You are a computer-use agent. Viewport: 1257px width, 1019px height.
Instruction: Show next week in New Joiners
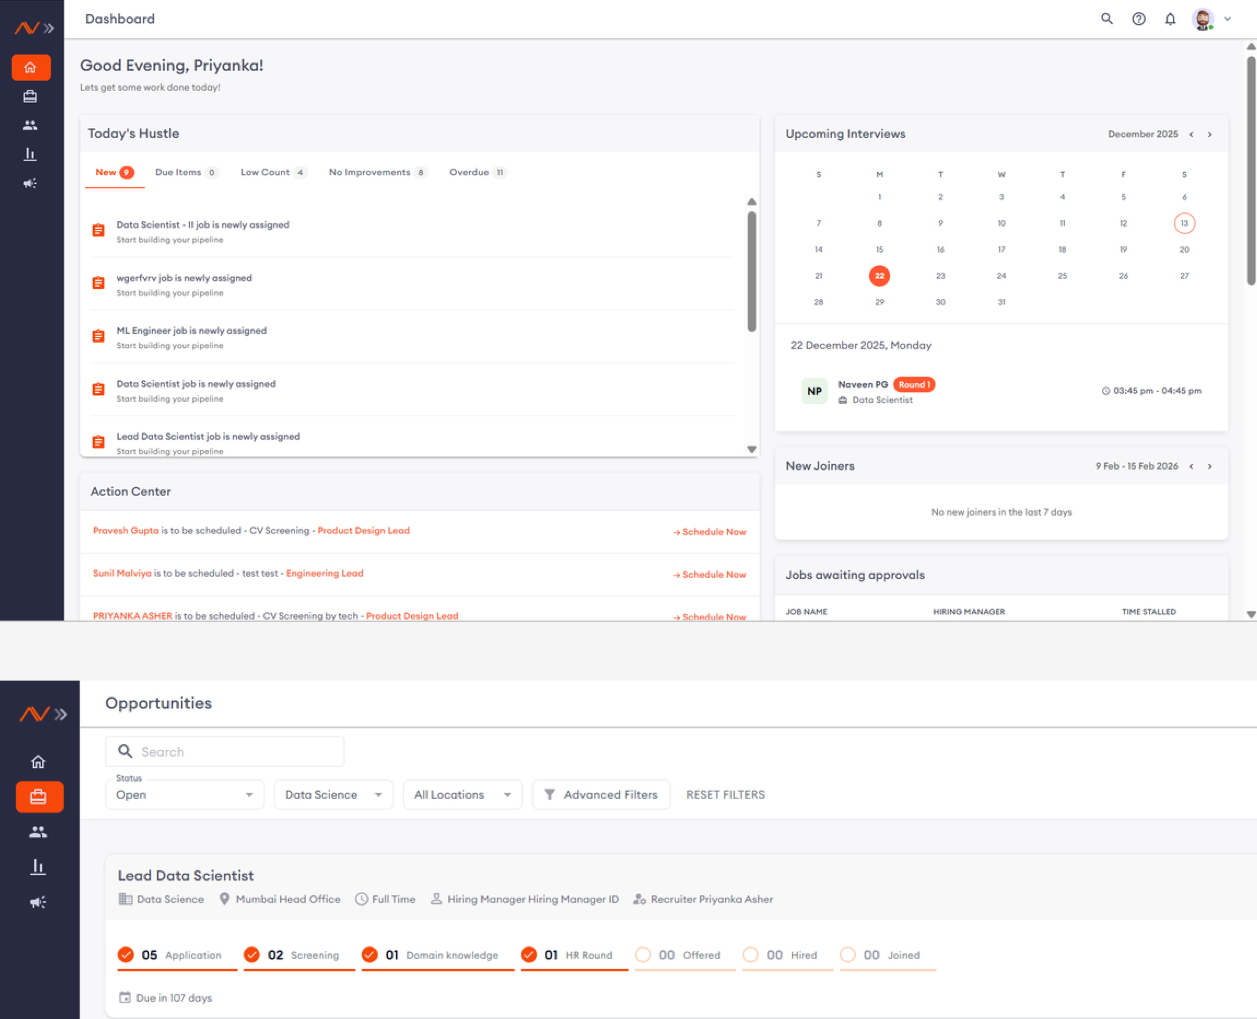[x=1210, y=466]
